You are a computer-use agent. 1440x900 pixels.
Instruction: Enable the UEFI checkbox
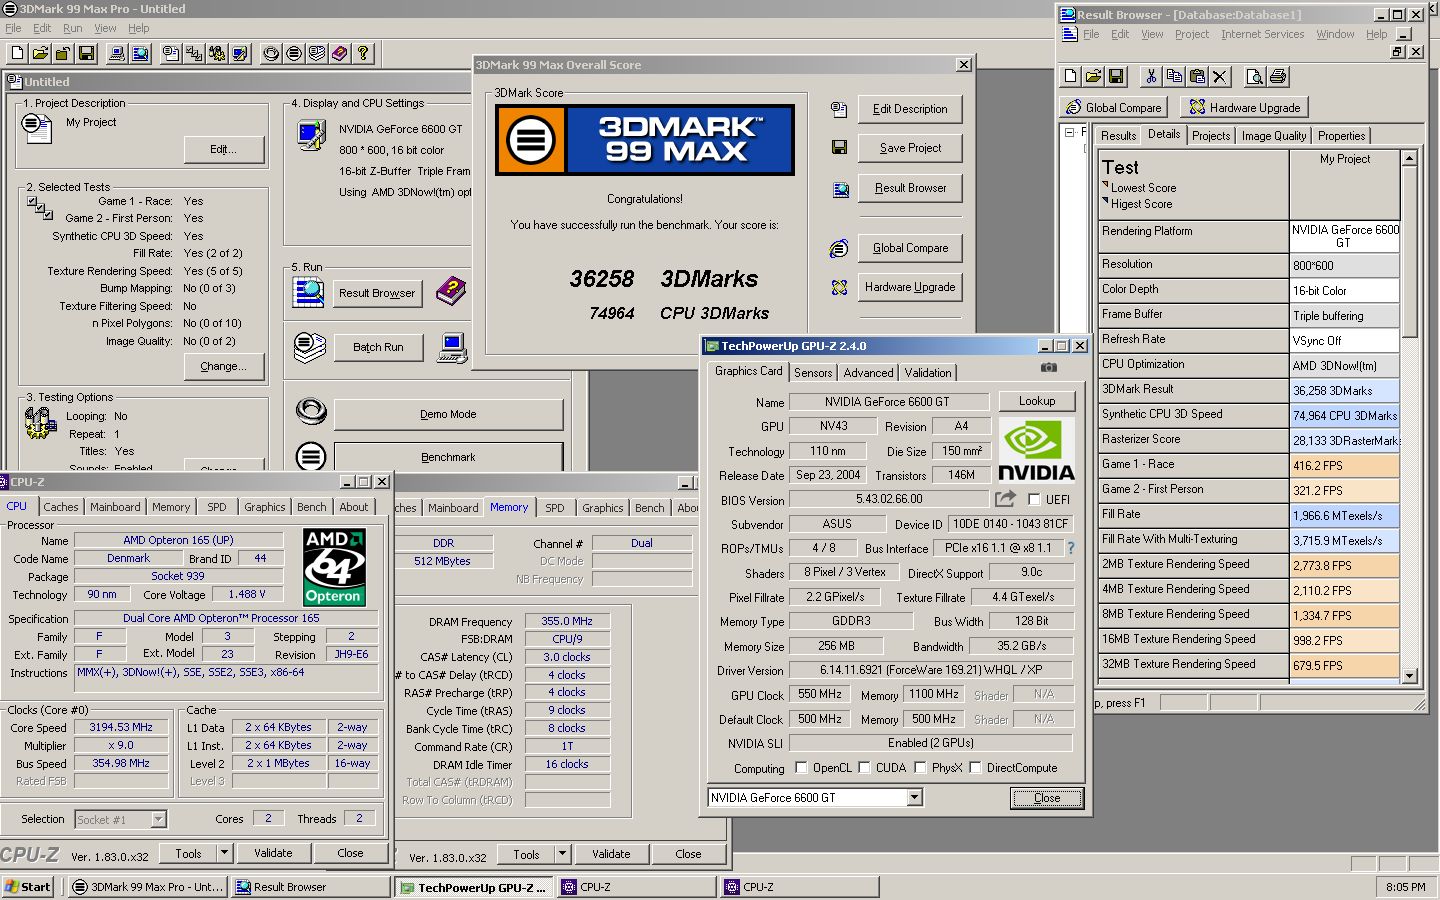pos(1034,499)
